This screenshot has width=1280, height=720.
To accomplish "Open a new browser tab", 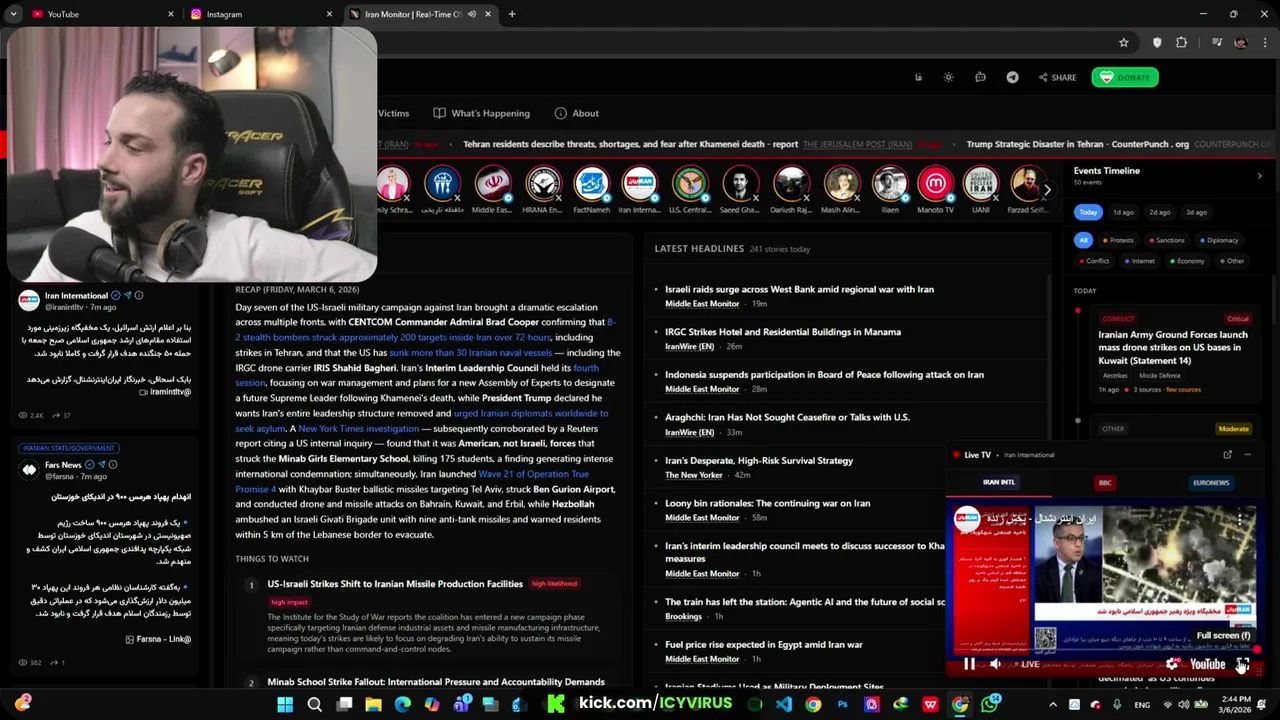I will coord(512,14).
